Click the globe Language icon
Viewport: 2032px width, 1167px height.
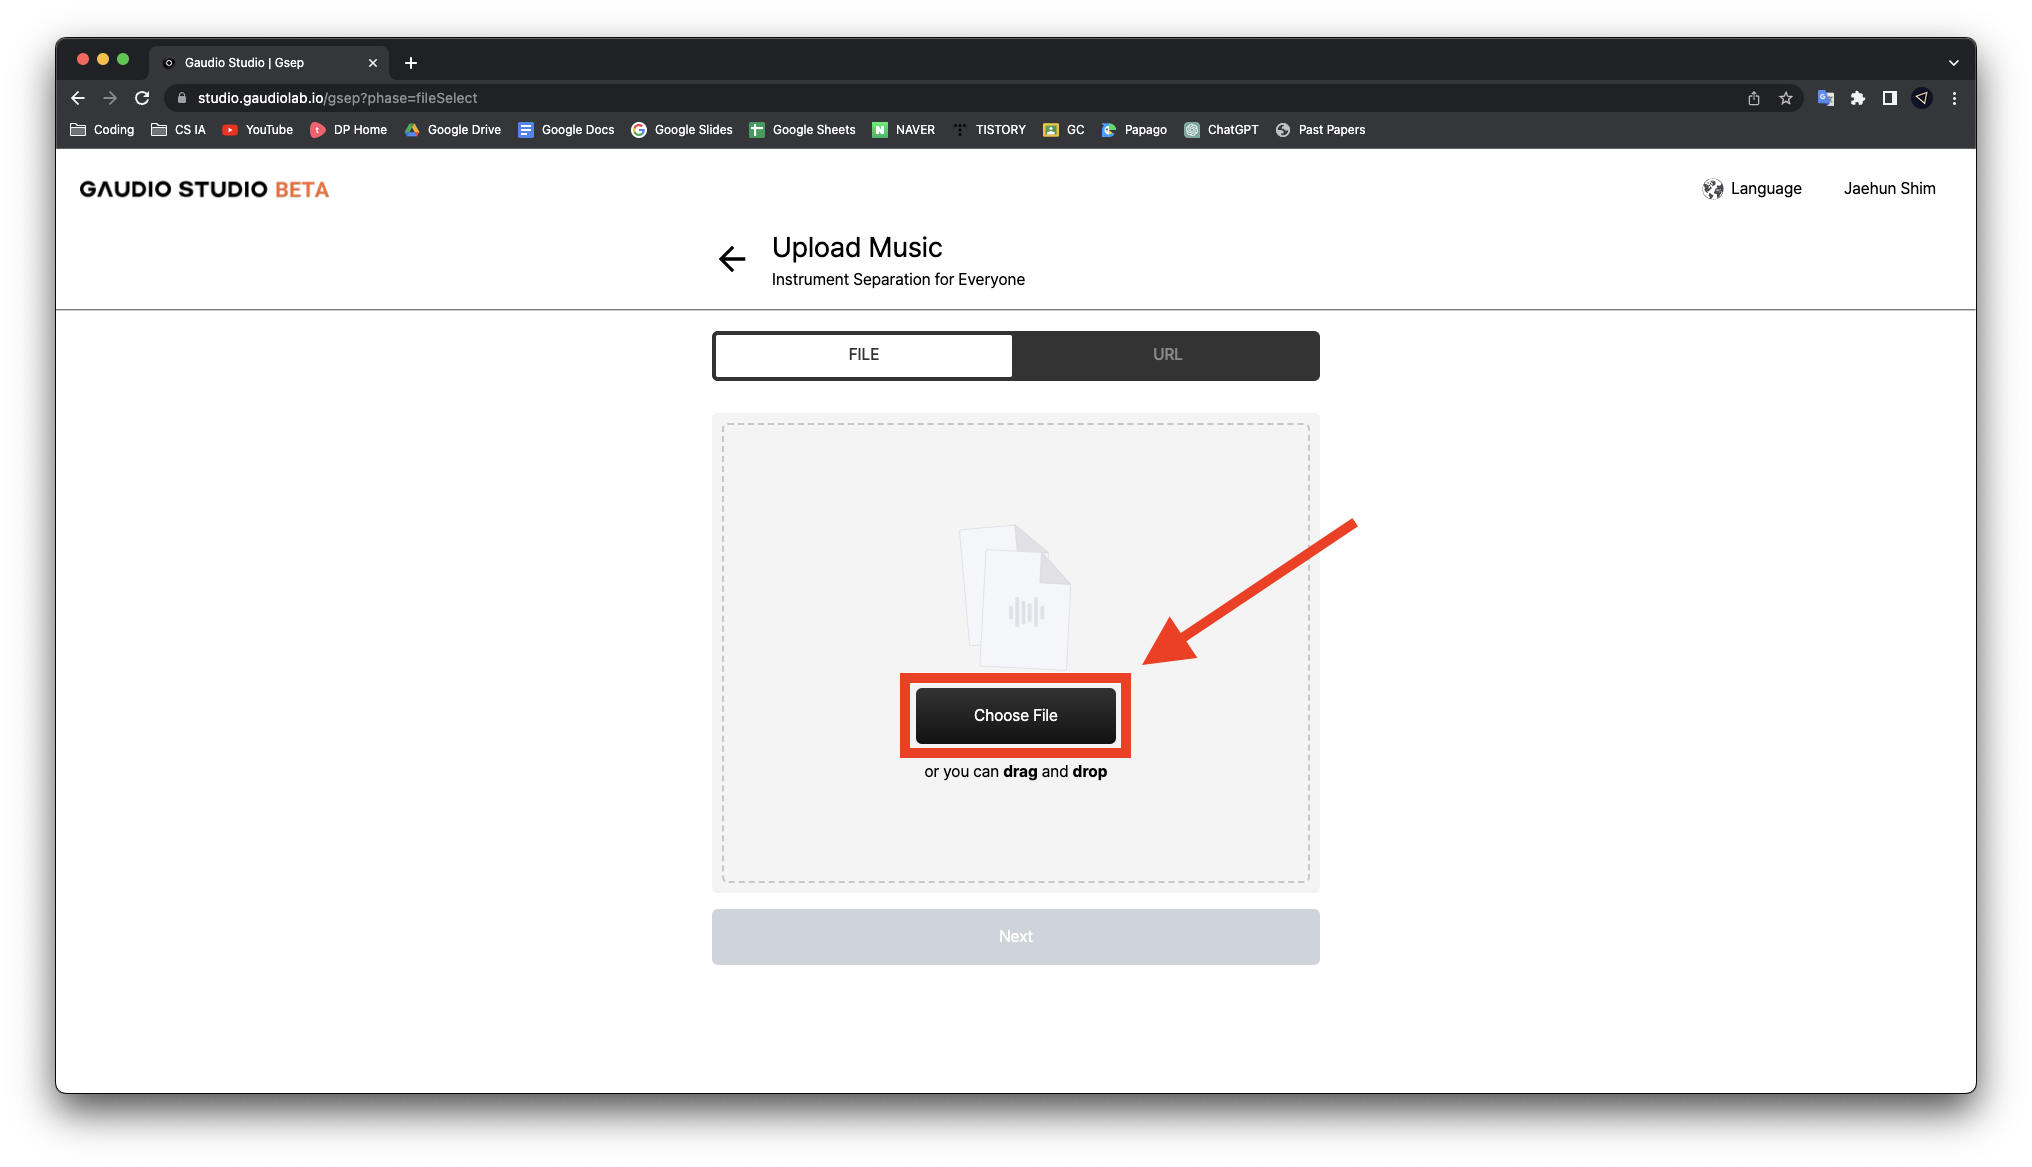1712,189
